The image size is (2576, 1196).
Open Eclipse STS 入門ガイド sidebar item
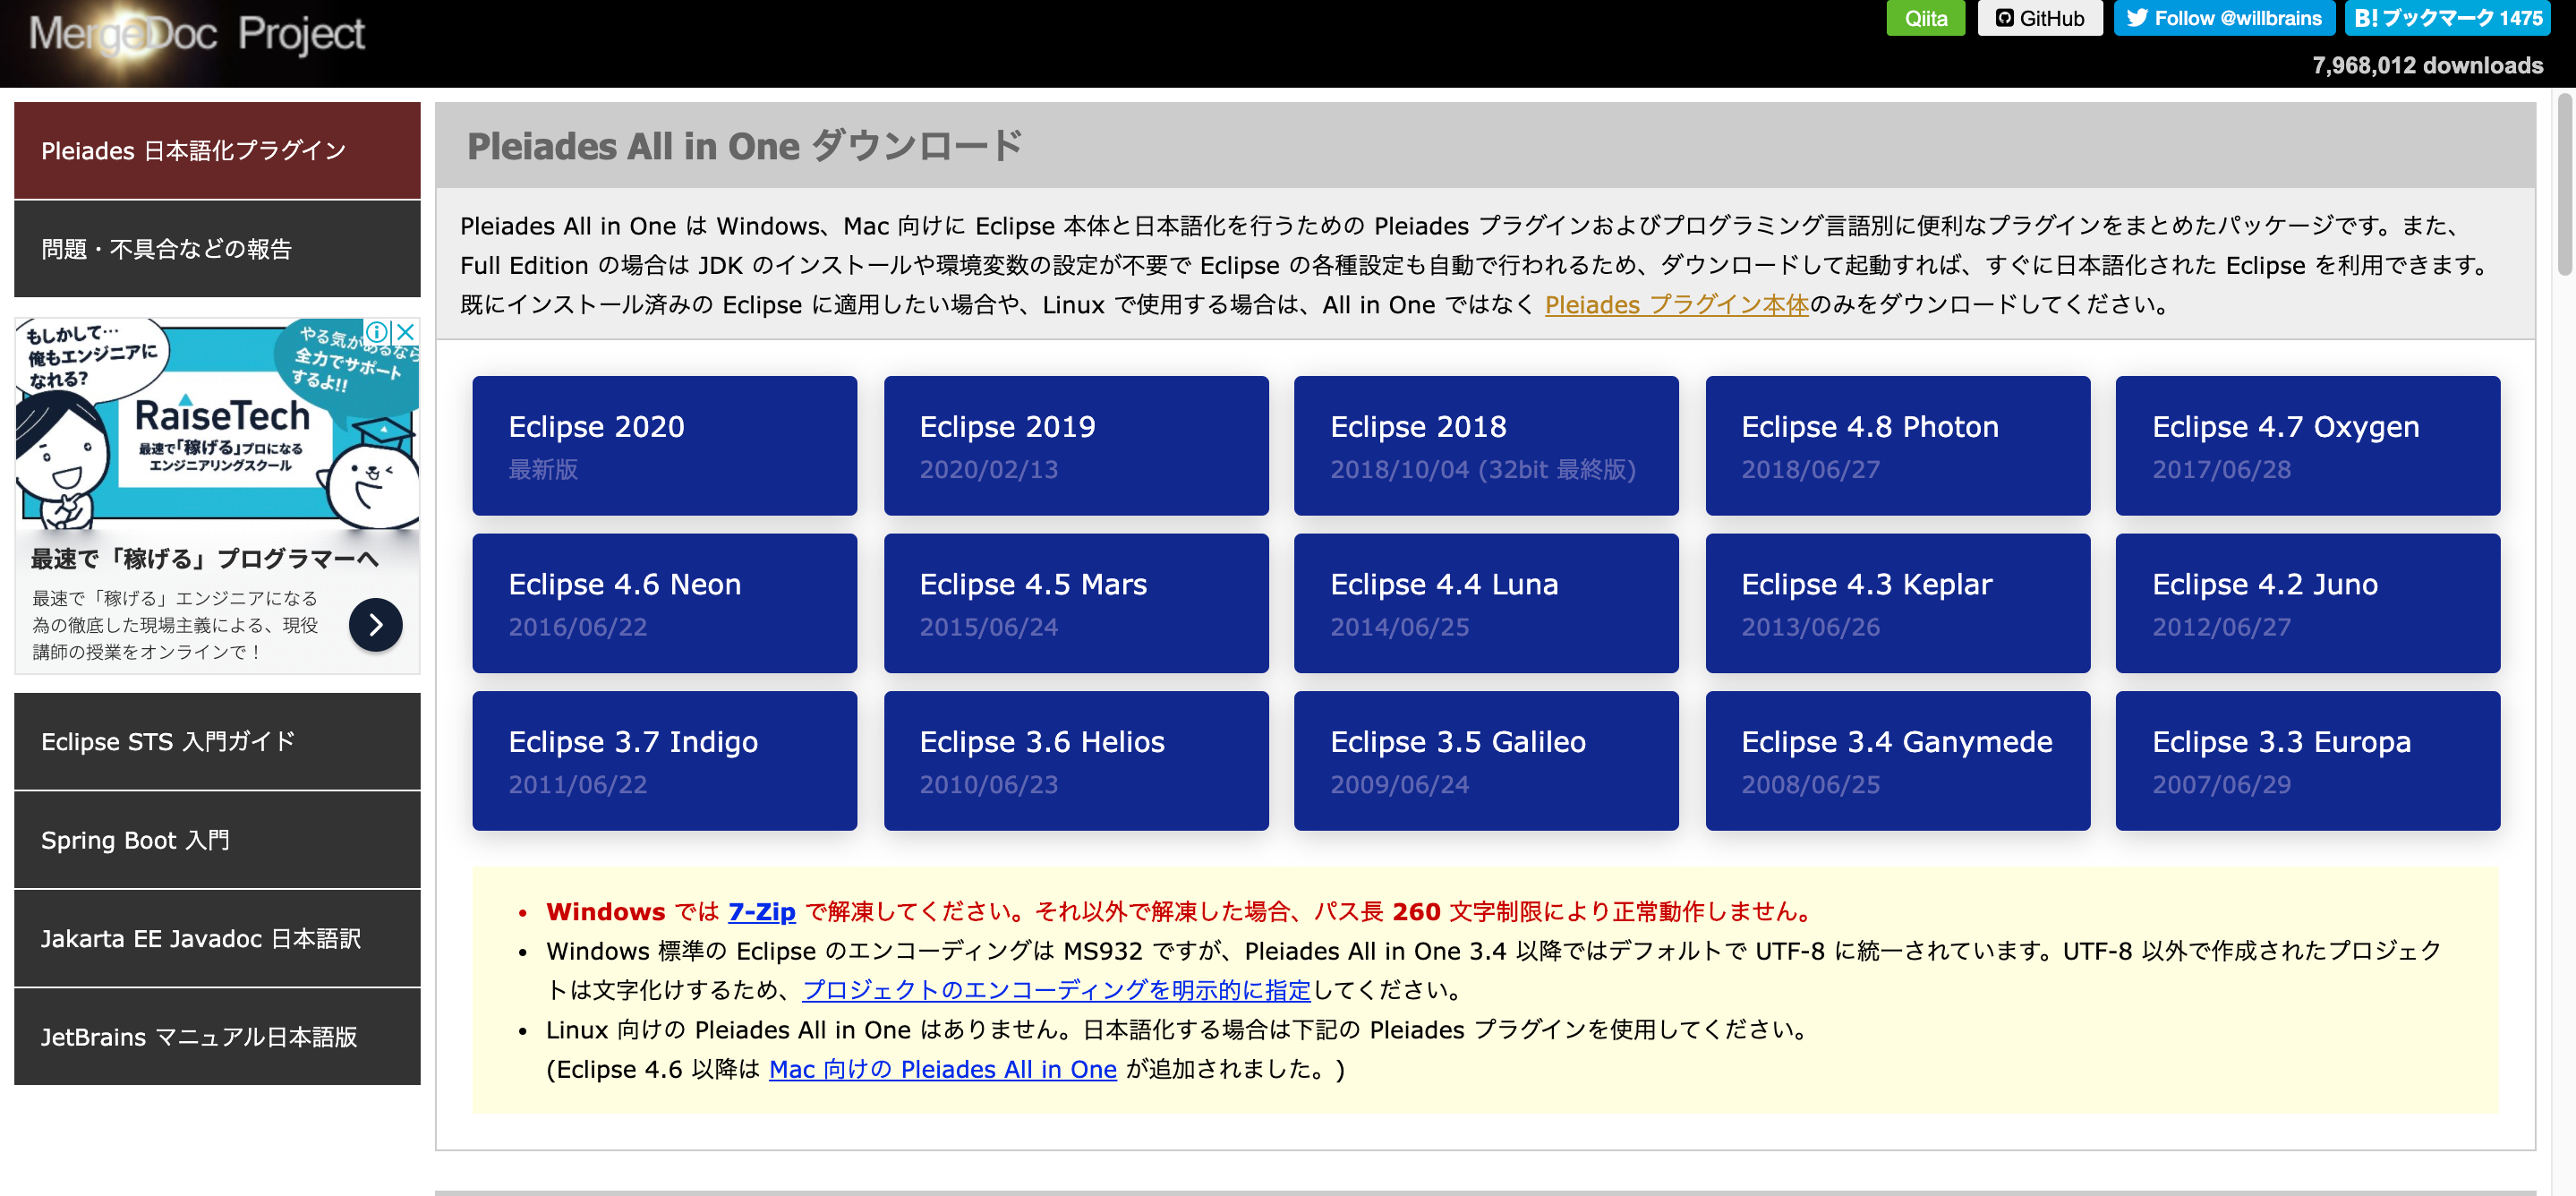[x=217, y=741]
